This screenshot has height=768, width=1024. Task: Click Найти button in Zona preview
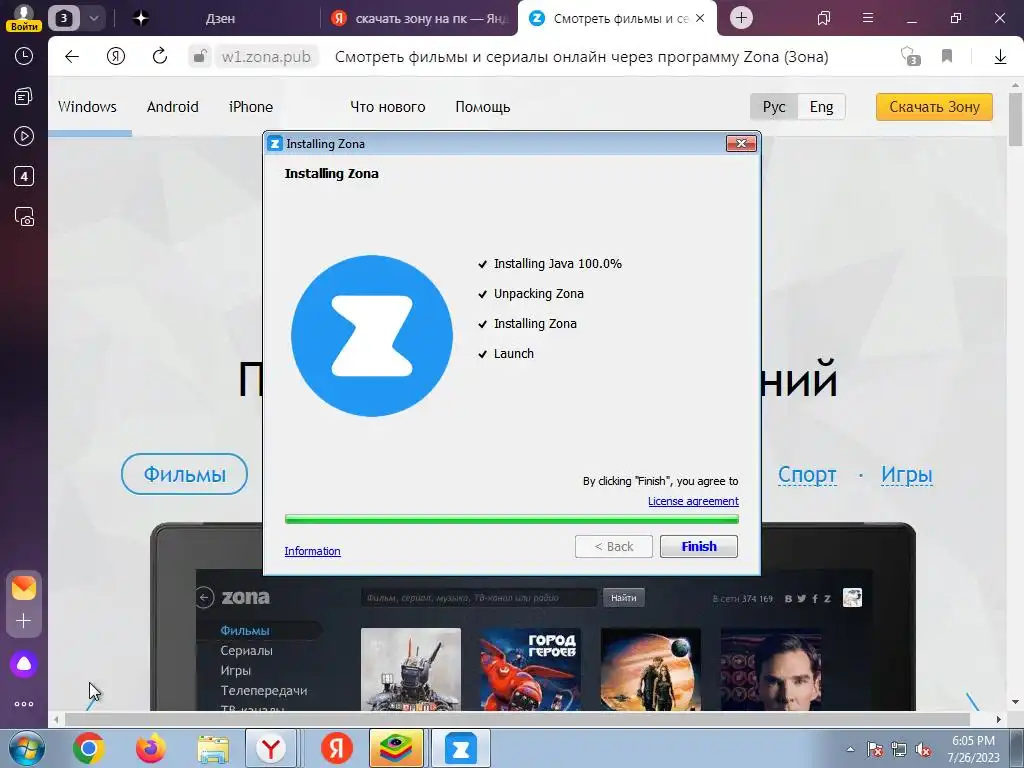[x=624, y=598]
